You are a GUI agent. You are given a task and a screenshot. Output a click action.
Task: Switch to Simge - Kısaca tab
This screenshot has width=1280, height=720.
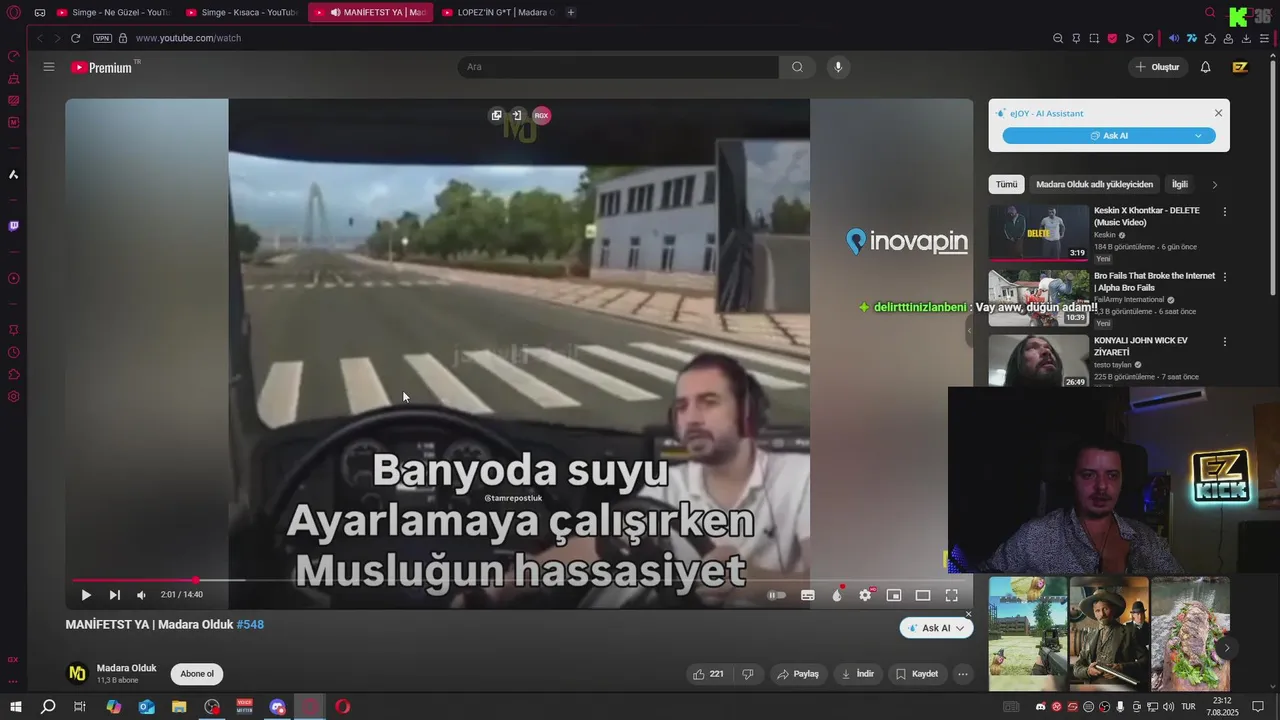tap(242, 12)
